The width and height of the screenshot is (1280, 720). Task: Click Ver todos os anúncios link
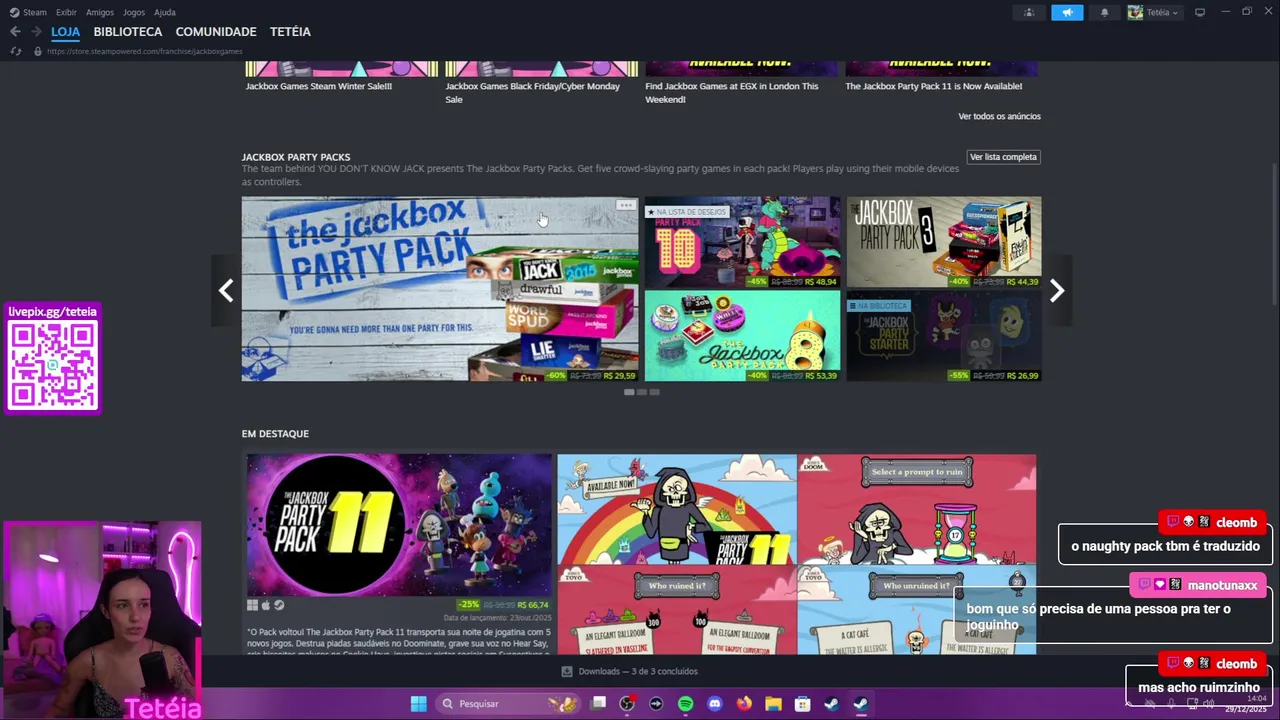(999, 116)
